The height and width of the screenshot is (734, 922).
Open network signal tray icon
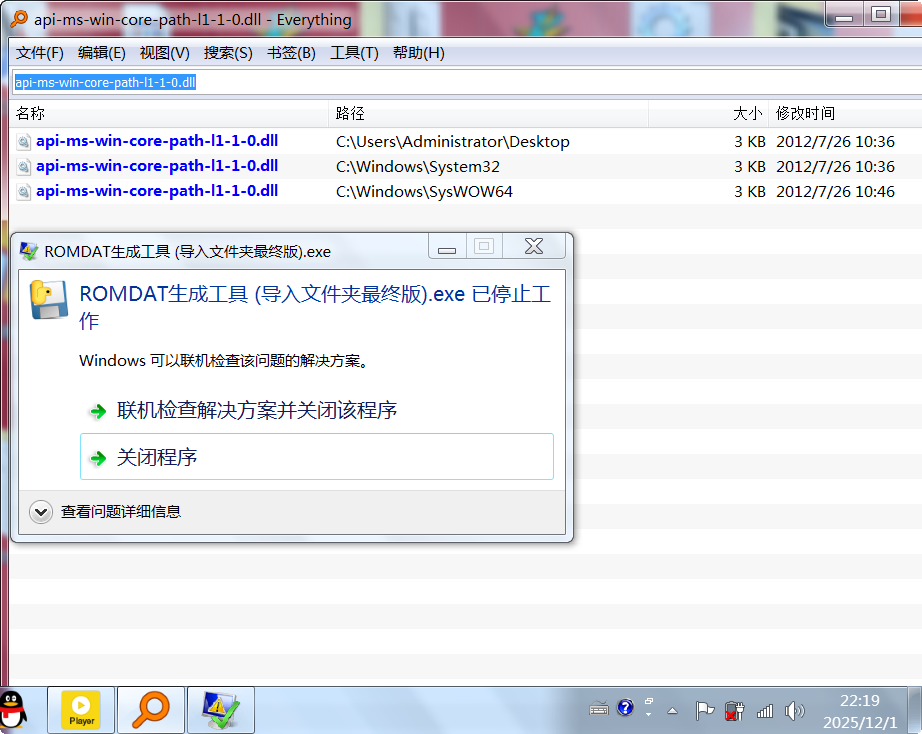[765, 710]
